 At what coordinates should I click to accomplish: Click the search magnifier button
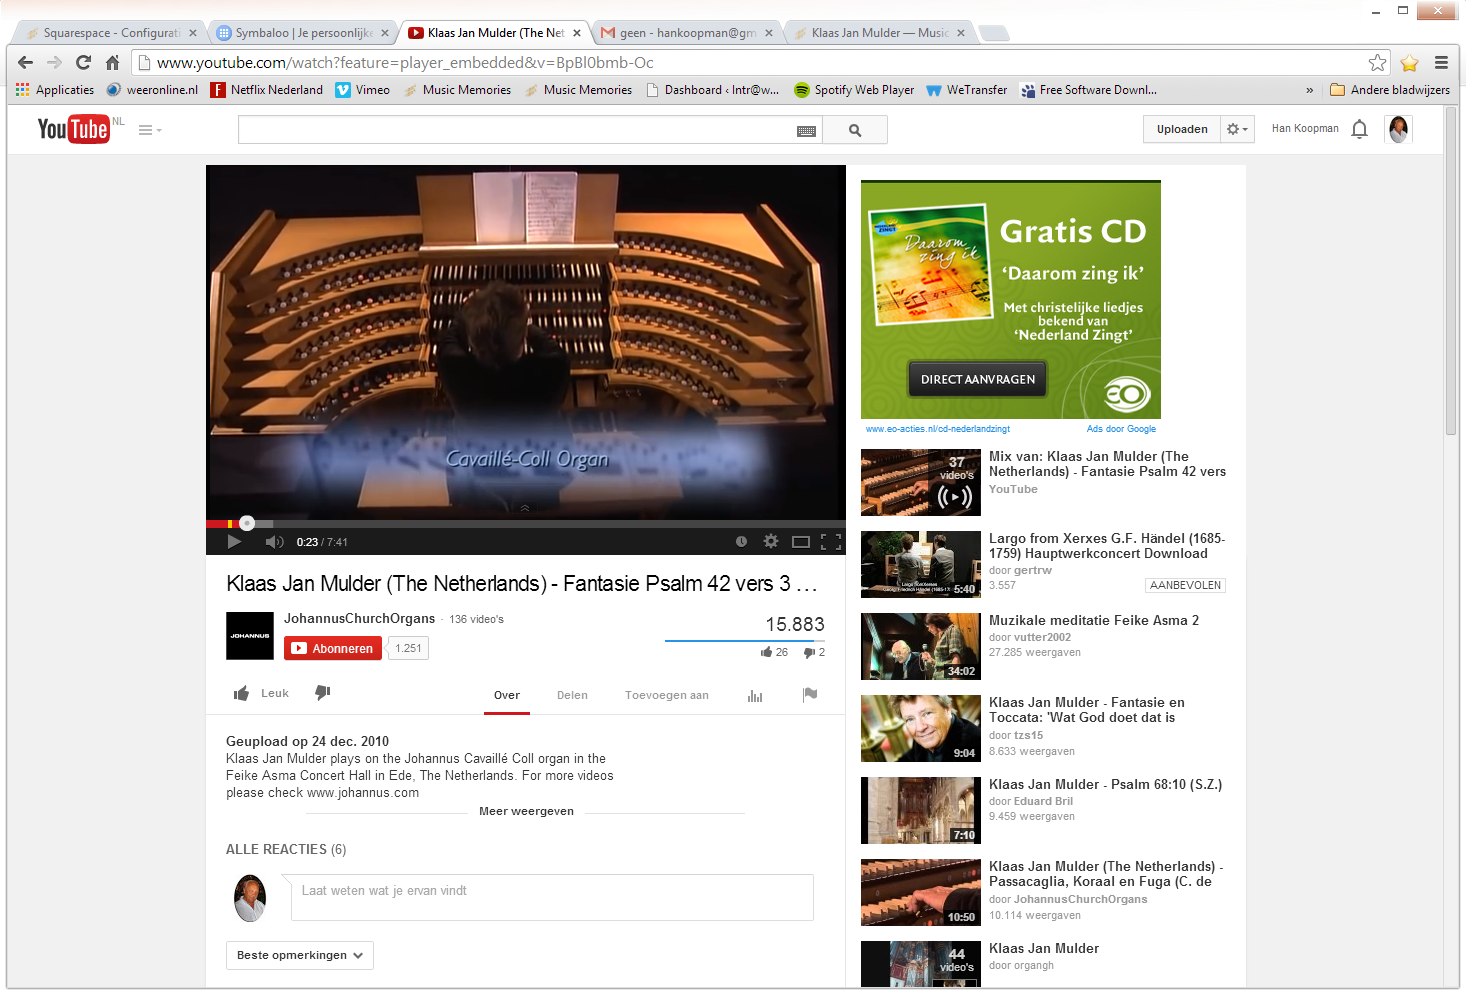coord(855,130)
